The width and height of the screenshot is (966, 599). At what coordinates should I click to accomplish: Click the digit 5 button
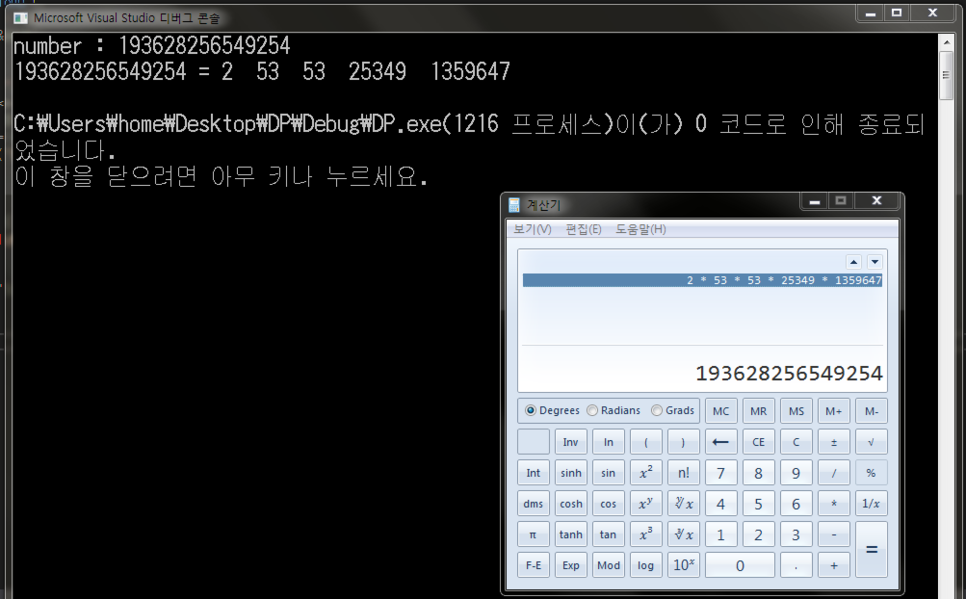point(758,503)
